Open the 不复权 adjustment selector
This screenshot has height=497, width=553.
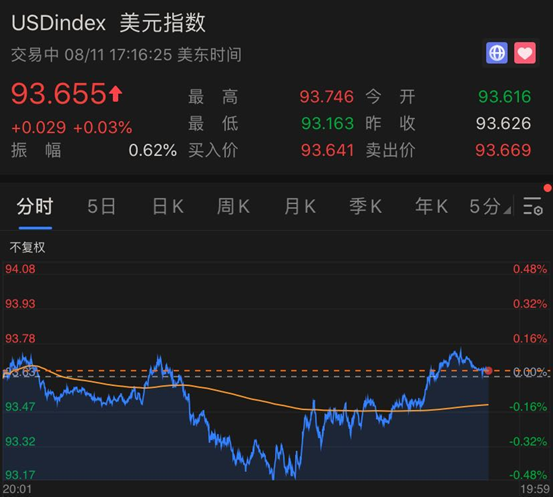(x=28, y=247)
